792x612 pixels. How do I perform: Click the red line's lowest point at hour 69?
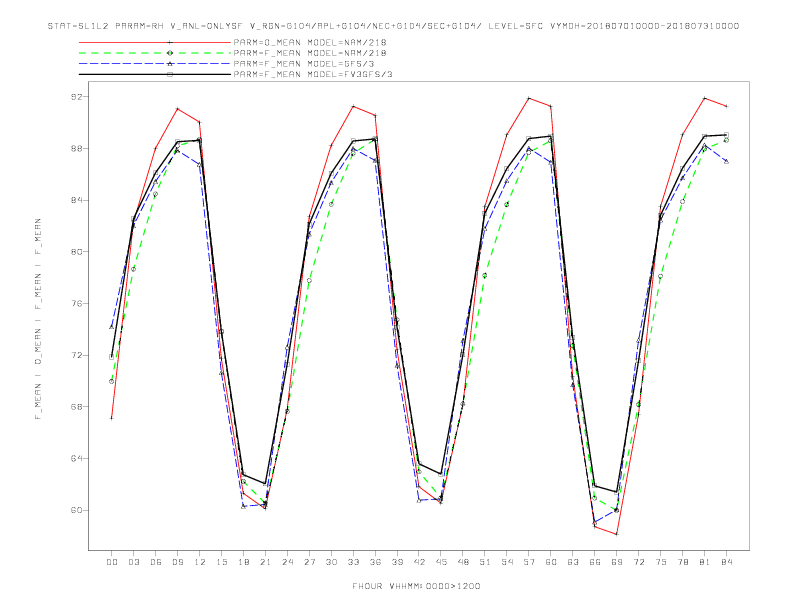[x=617, y=534]
